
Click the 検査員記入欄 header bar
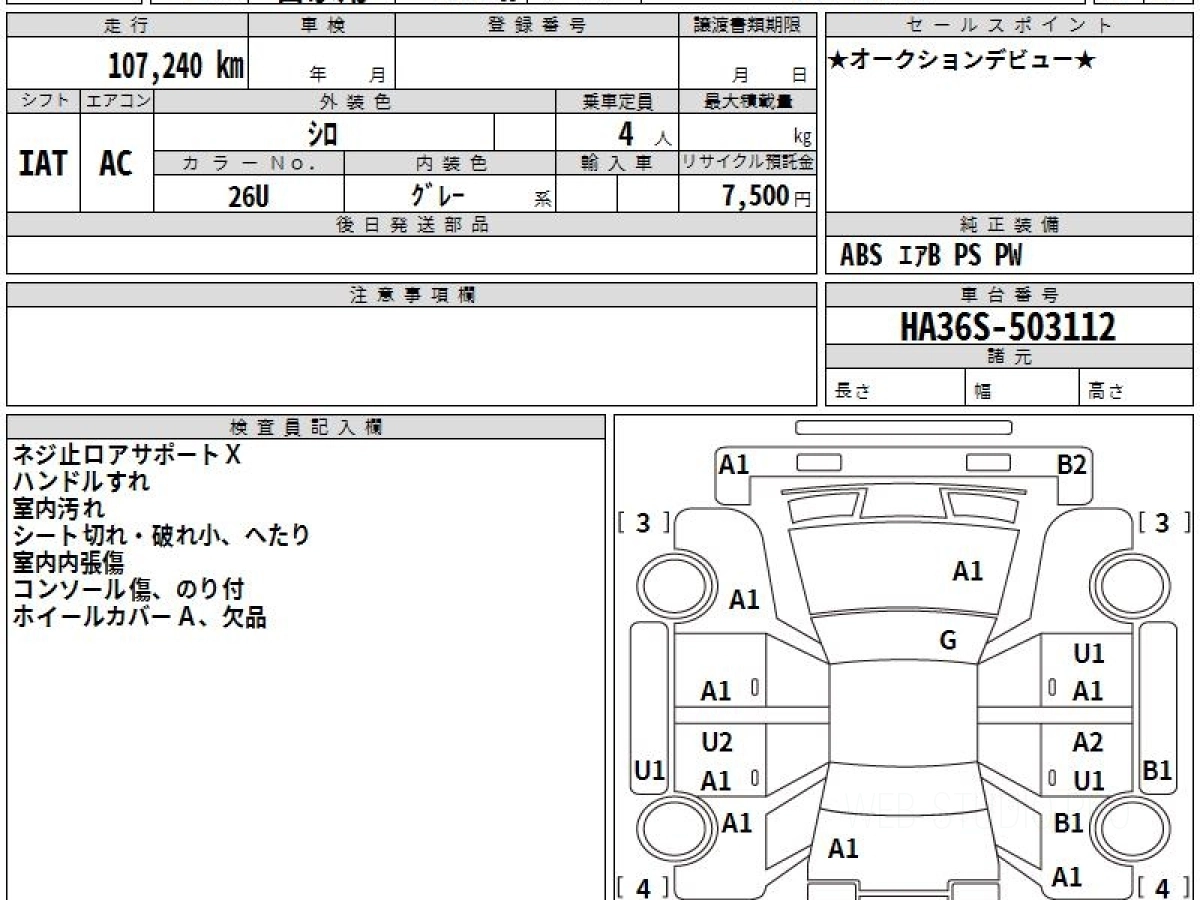[306, 427]
